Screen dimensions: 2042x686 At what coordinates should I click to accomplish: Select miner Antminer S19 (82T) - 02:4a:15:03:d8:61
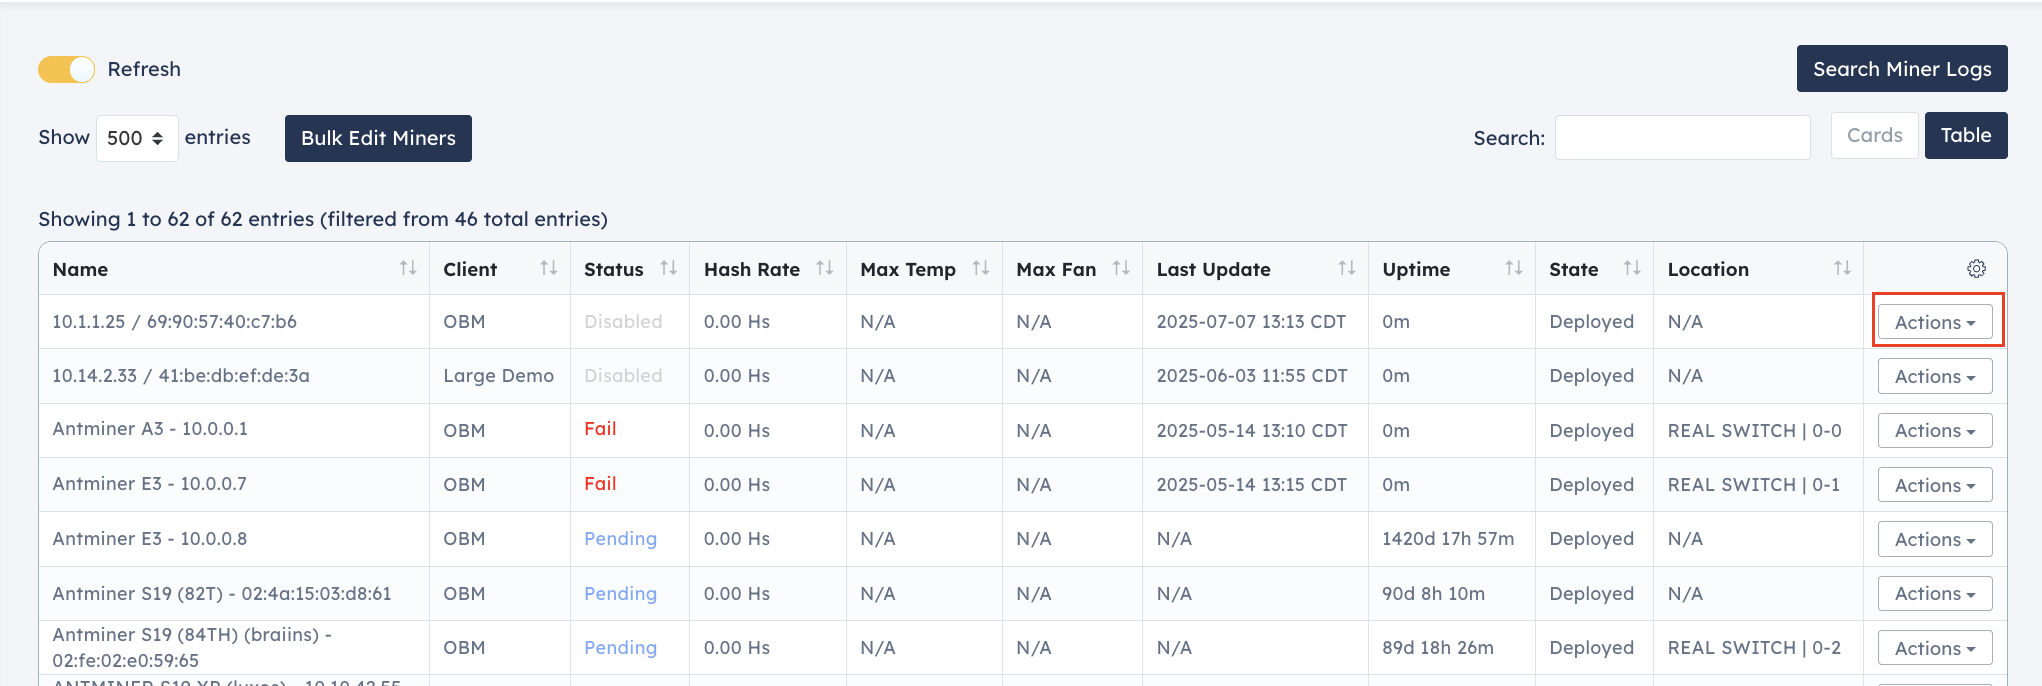222,594
